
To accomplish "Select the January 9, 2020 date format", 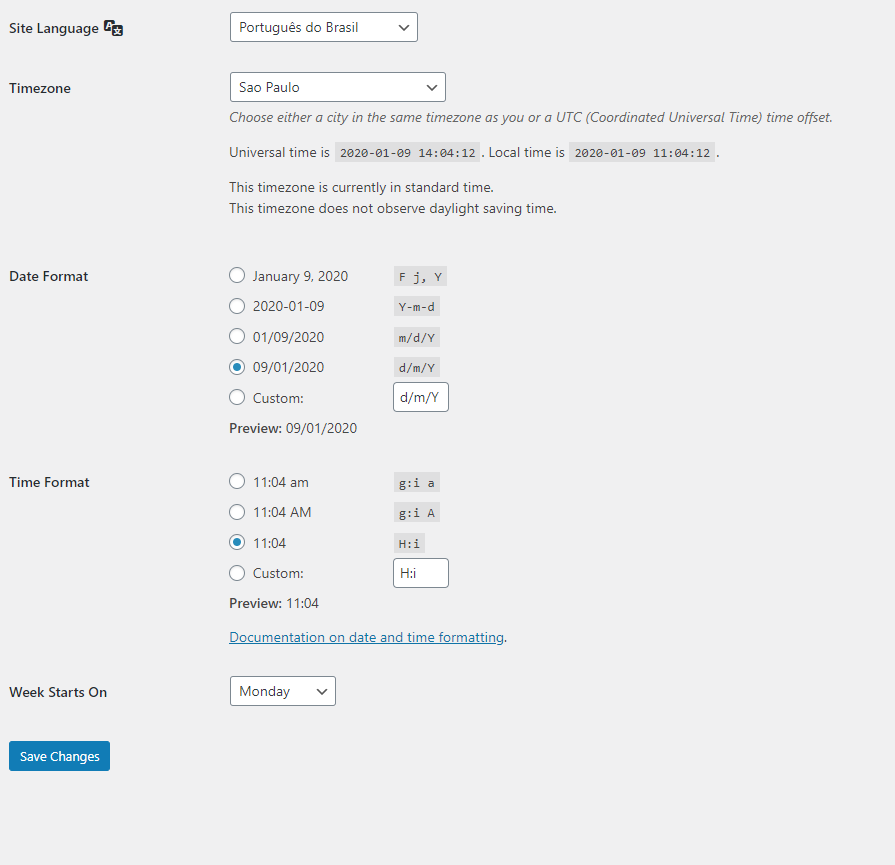I will pos(237,276).
